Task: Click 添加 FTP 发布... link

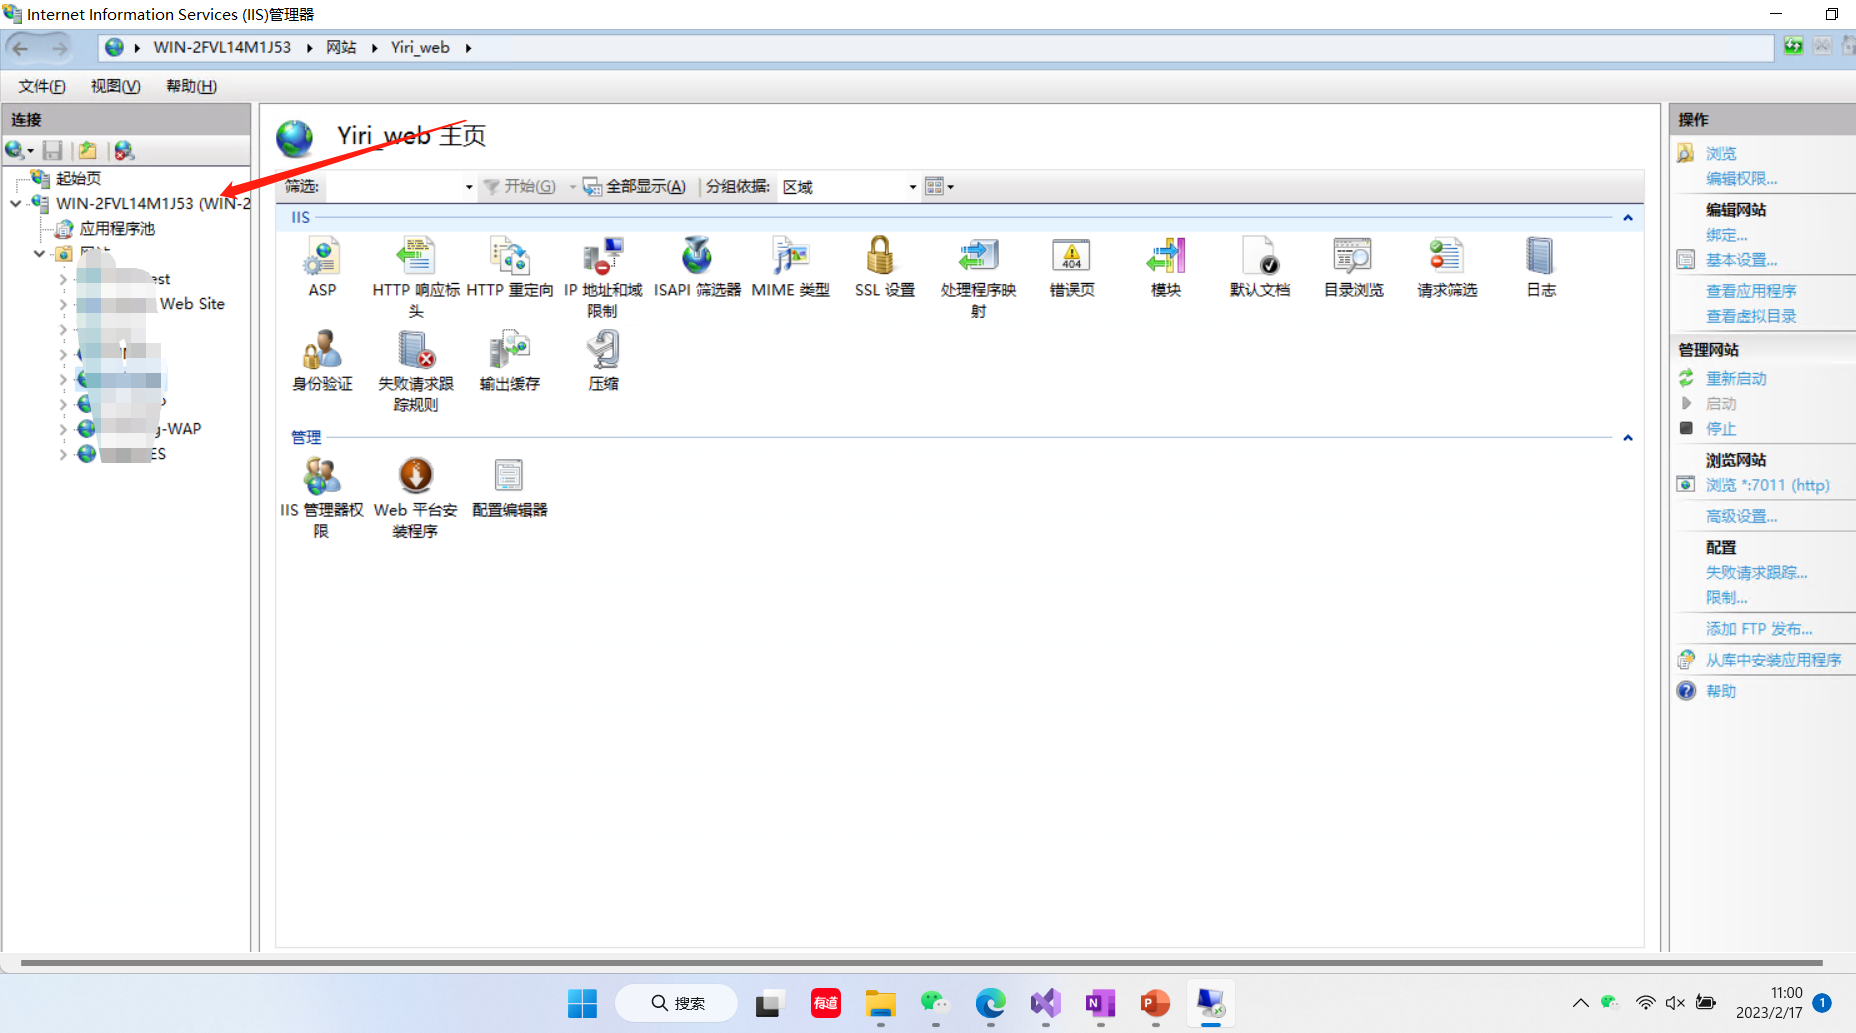Action: 1759,629
